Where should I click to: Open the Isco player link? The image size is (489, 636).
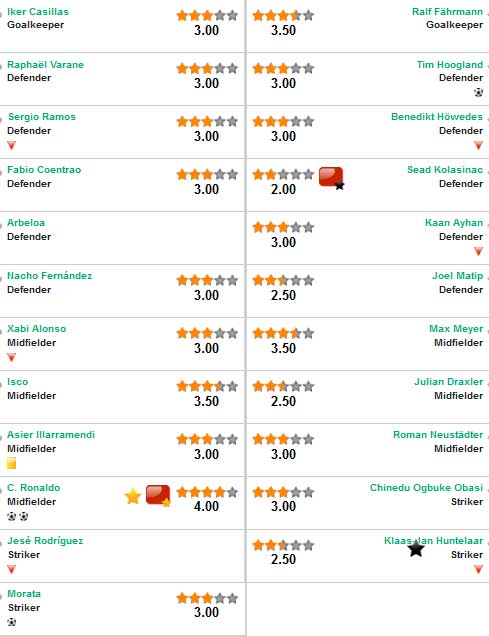[x=17, y=382]
